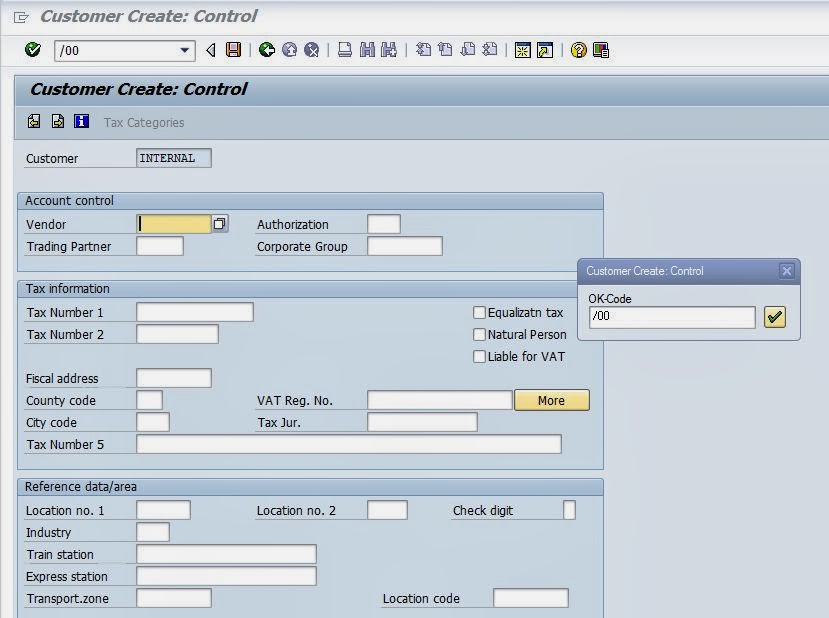Mark the customer as Liable for VAT

(x=480, y=356)
